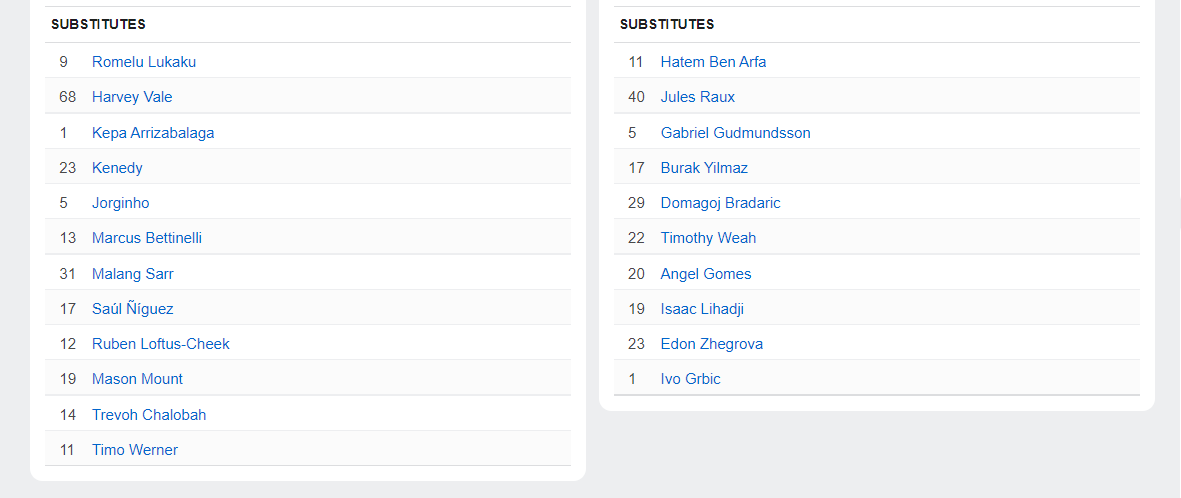Screen dimensions: 1181x498
Task: Select Kepa Arrizabalaga from substitutes
Action: click(153, 133)
